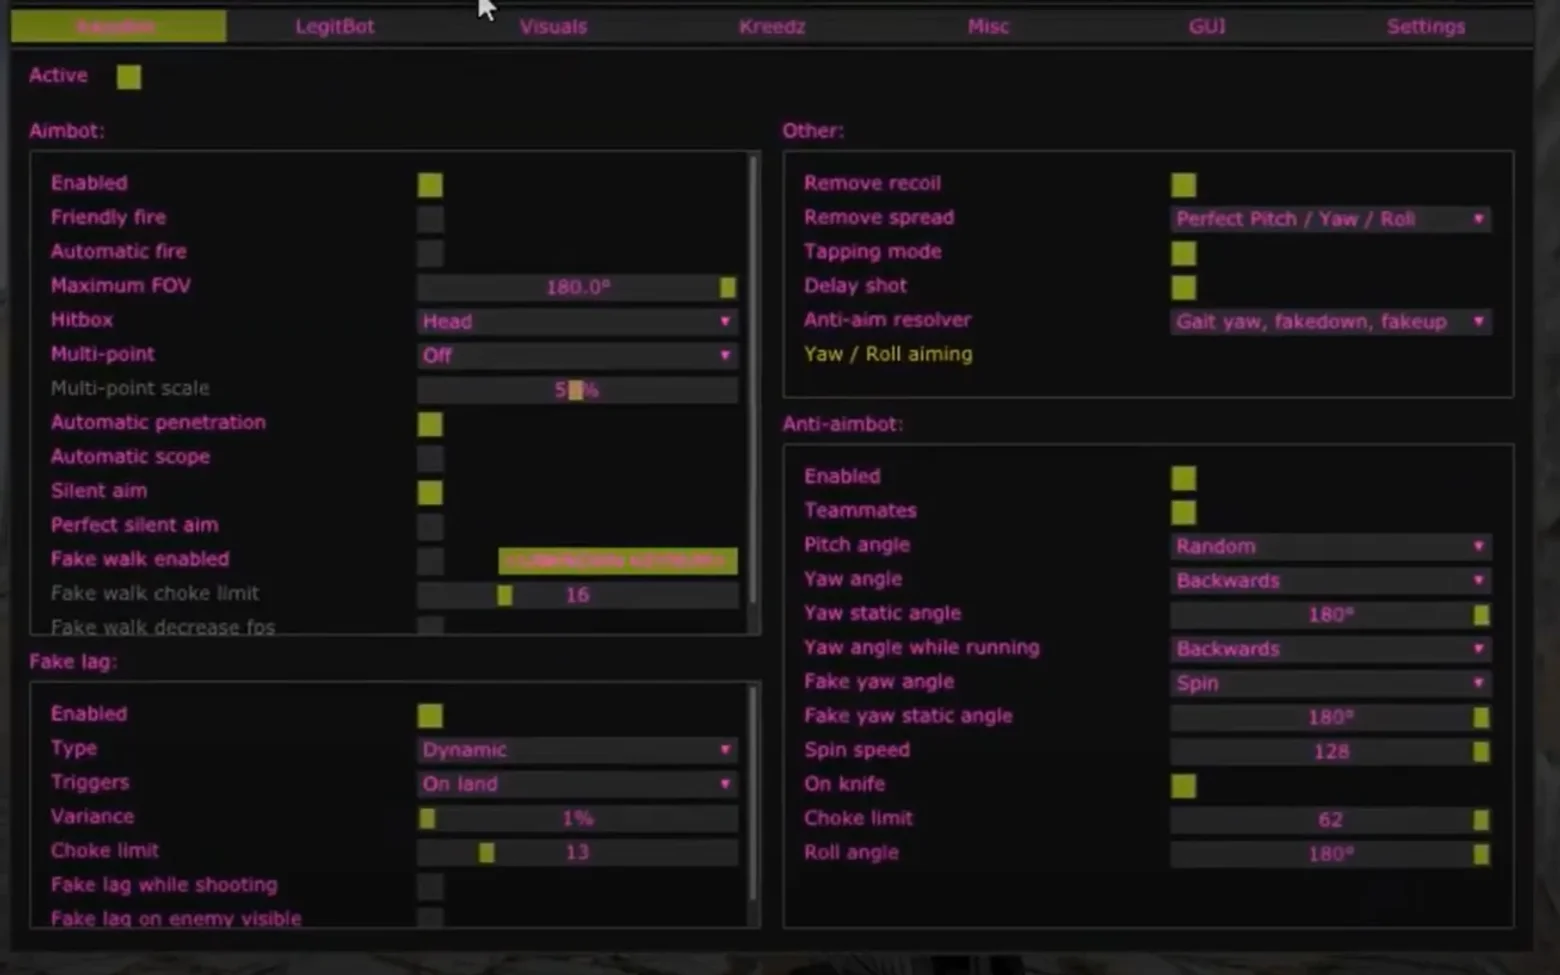Toggle the top Active checkbox
The image size is (1560, 975).
point(129,77)
